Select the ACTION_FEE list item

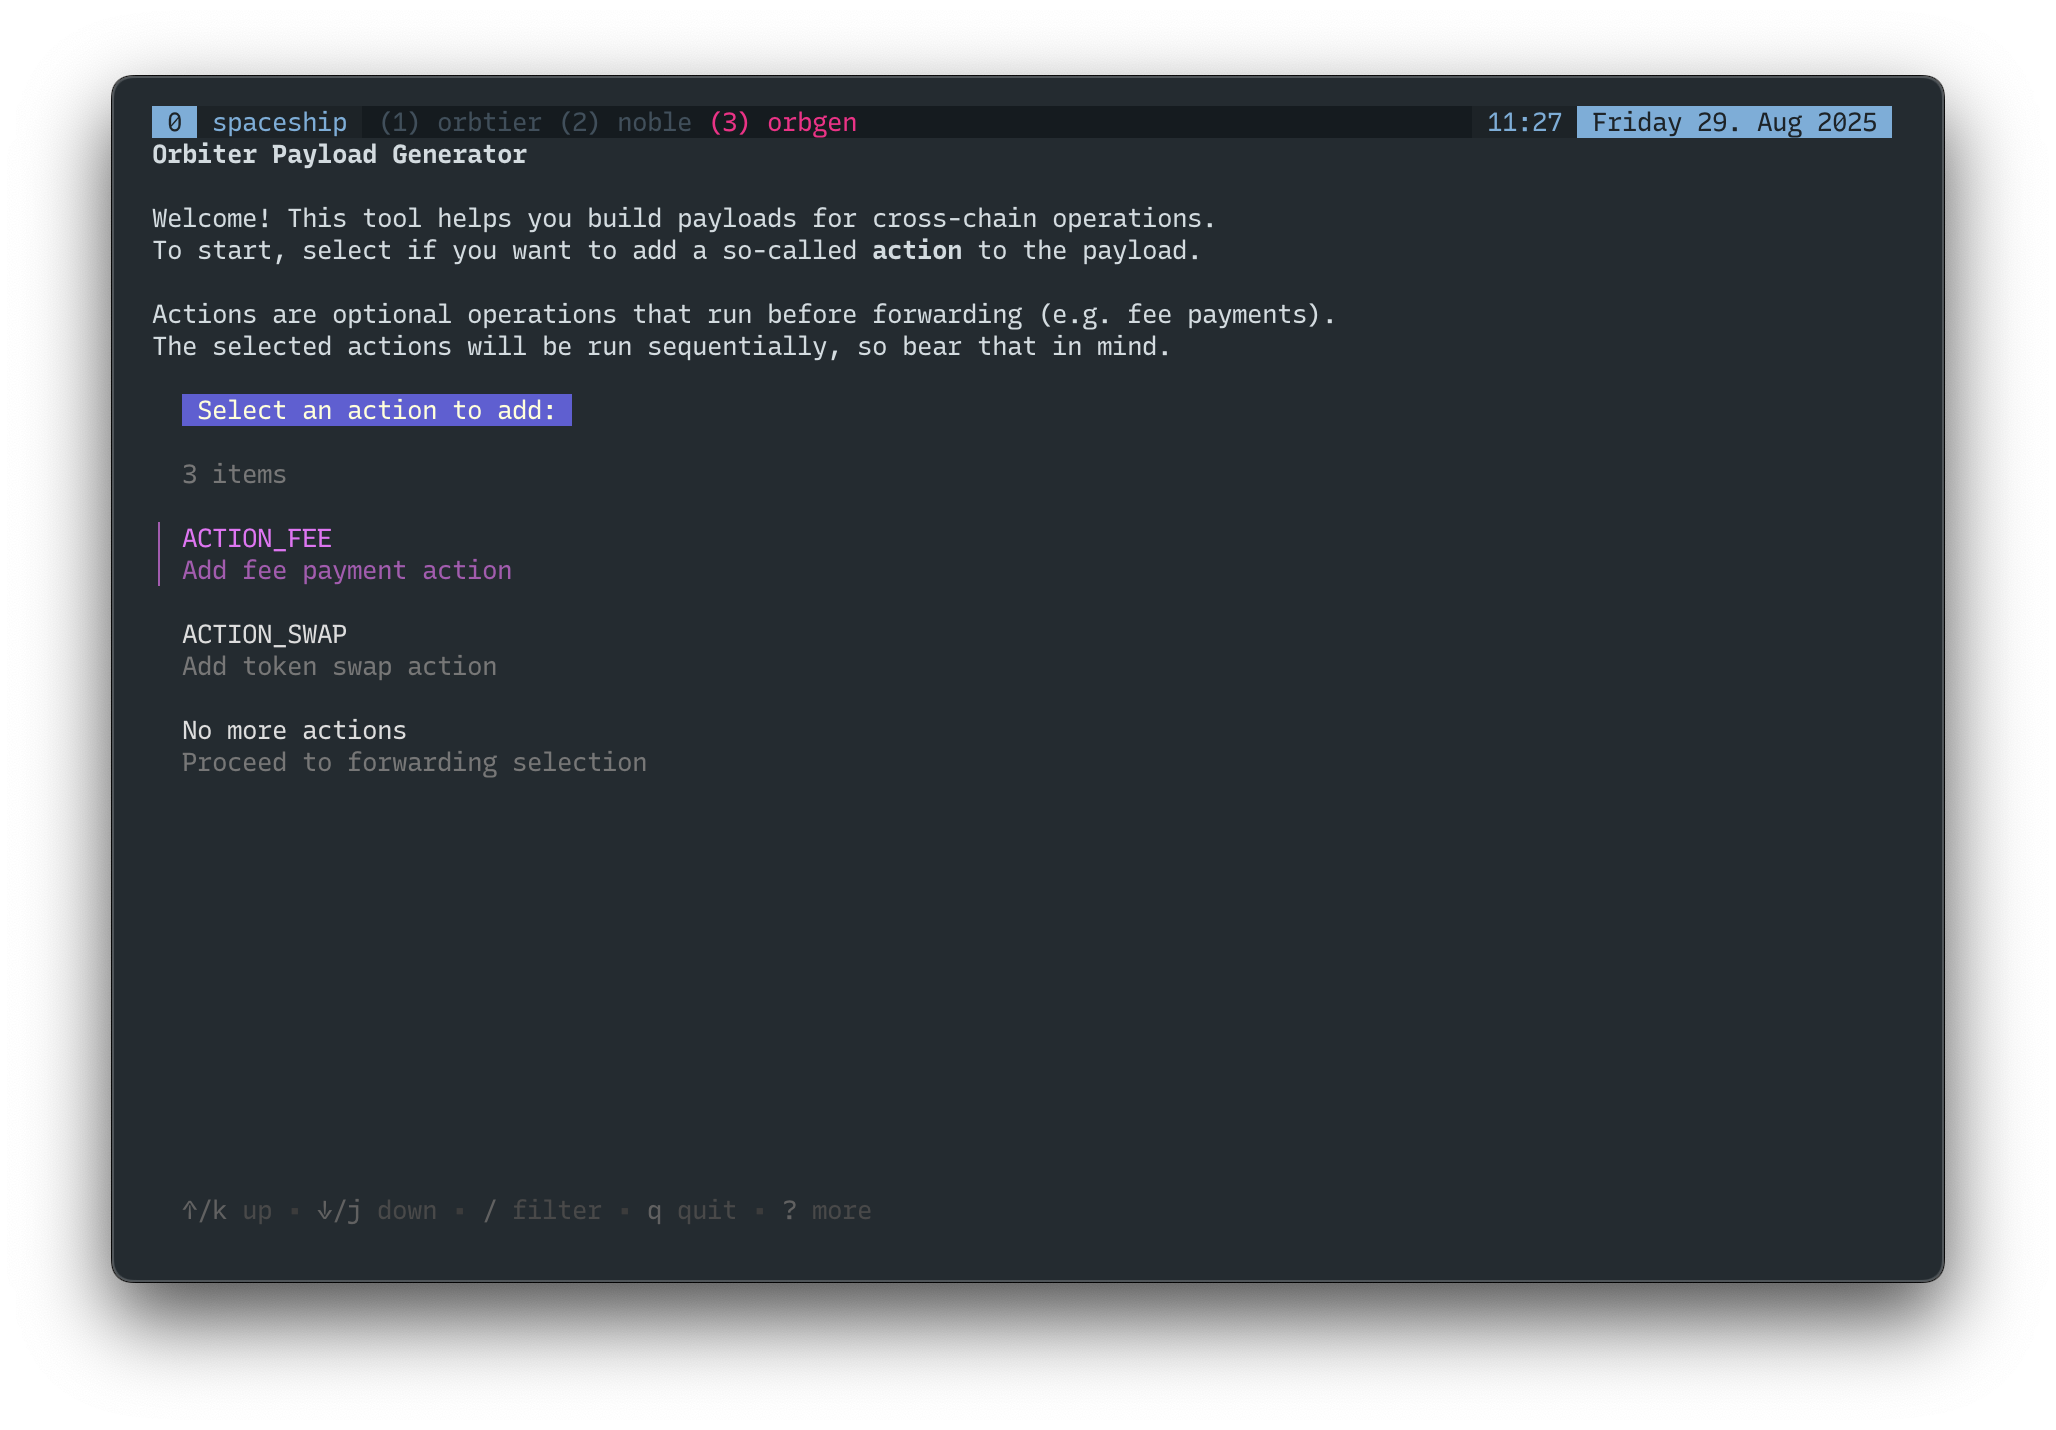pyautogui.click(x=257, y=538)
